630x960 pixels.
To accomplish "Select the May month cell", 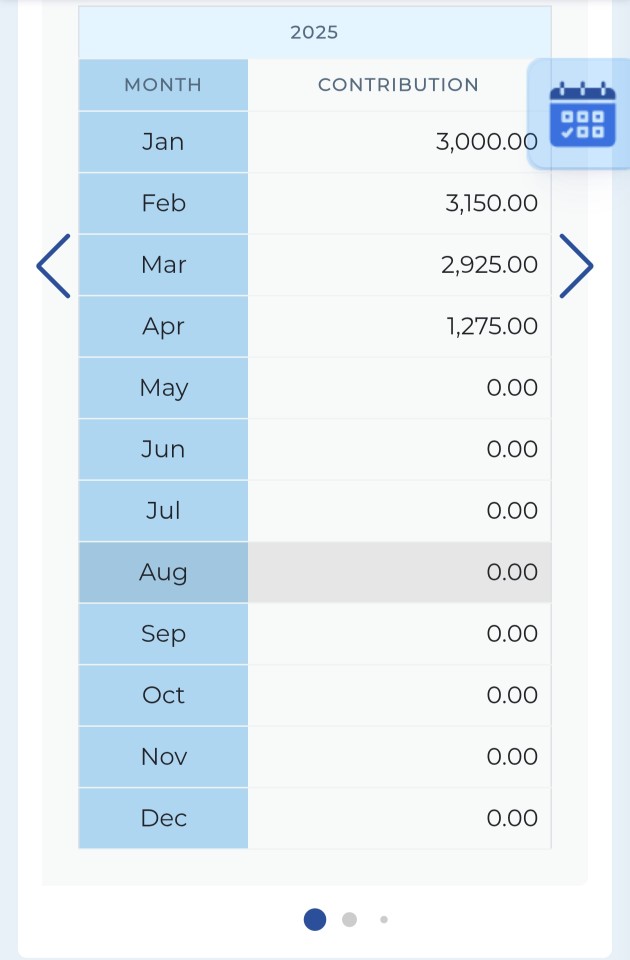I will click(x=163, y=388).
